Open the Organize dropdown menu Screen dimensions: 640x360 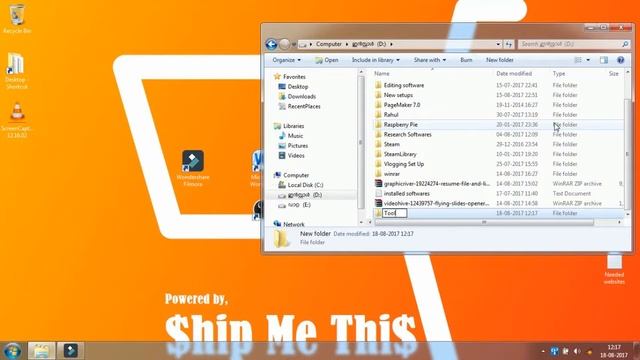287,60
